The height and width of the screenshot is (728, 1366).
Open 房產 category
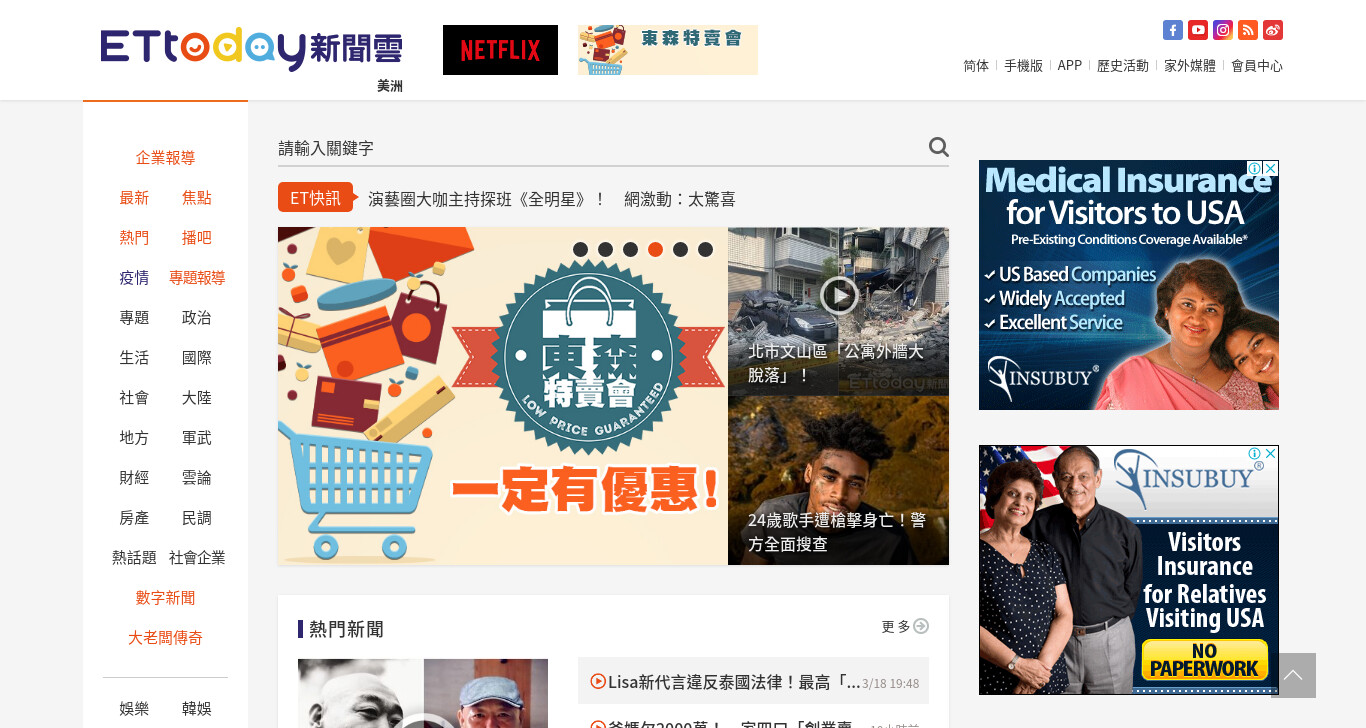click(134, 518)
